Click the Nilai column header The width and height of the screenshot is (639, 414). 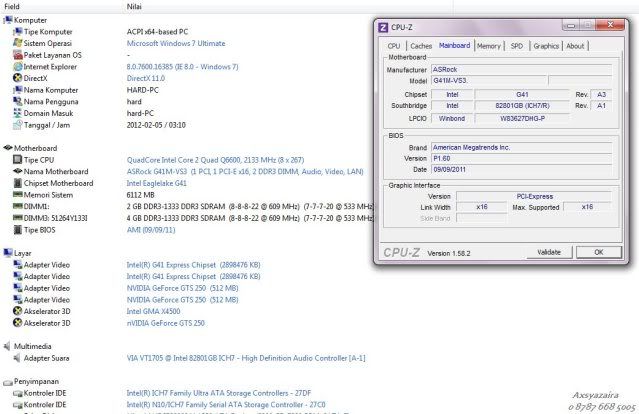[134, 7]
